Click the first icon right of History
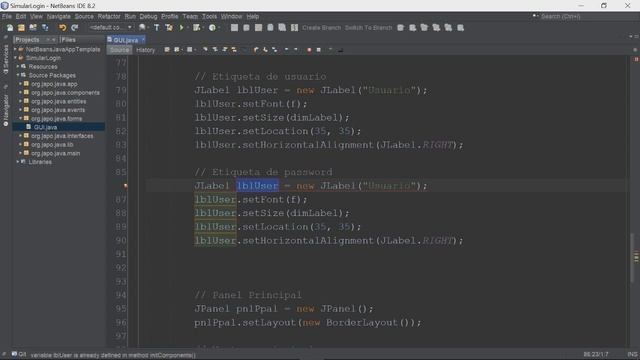The image size is (640, 360). [167, 50]
